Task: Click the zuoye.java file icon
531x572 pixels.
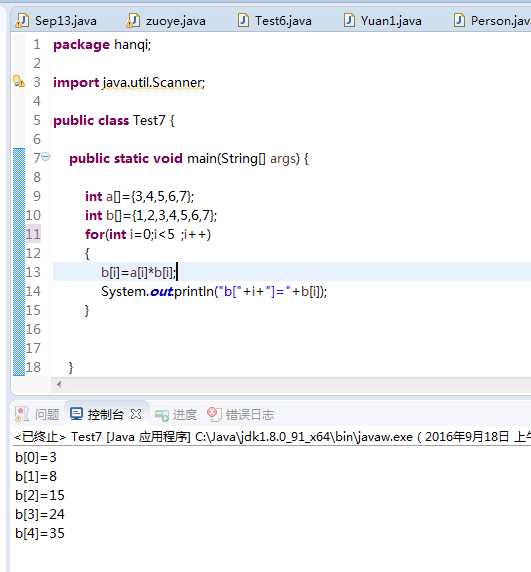Action: pos(133,21)
